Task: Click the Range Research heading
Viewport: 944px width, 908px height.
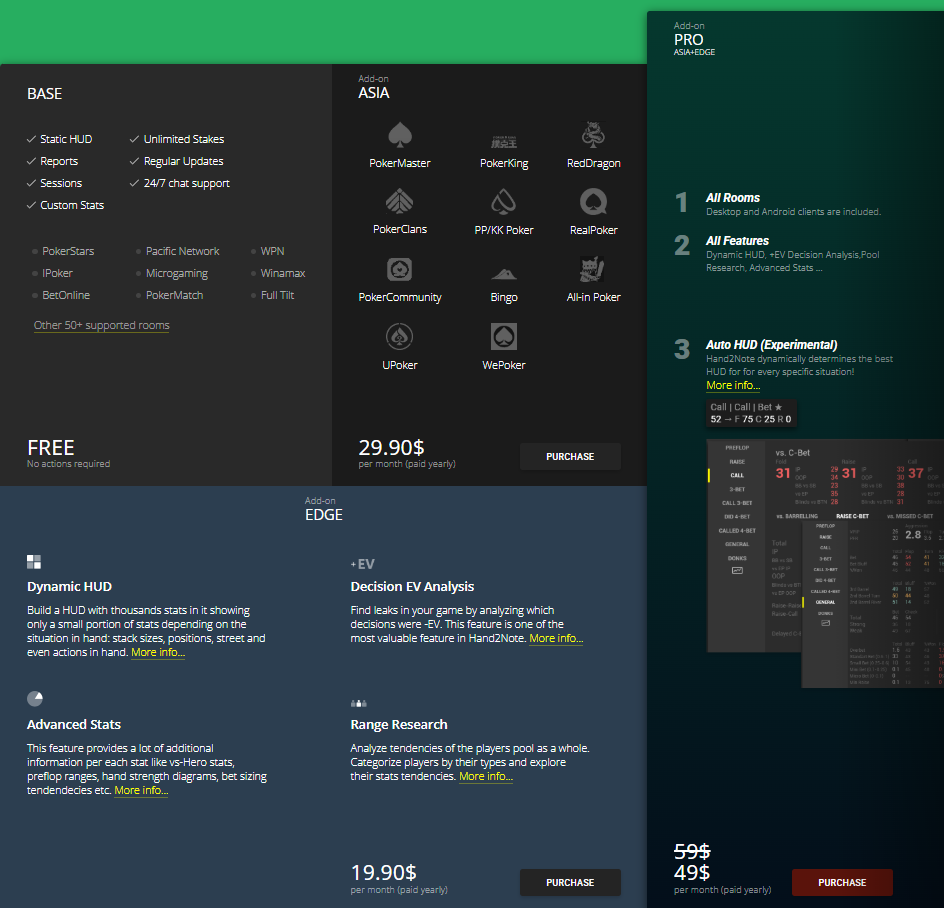Action: (x=399, y=724)
